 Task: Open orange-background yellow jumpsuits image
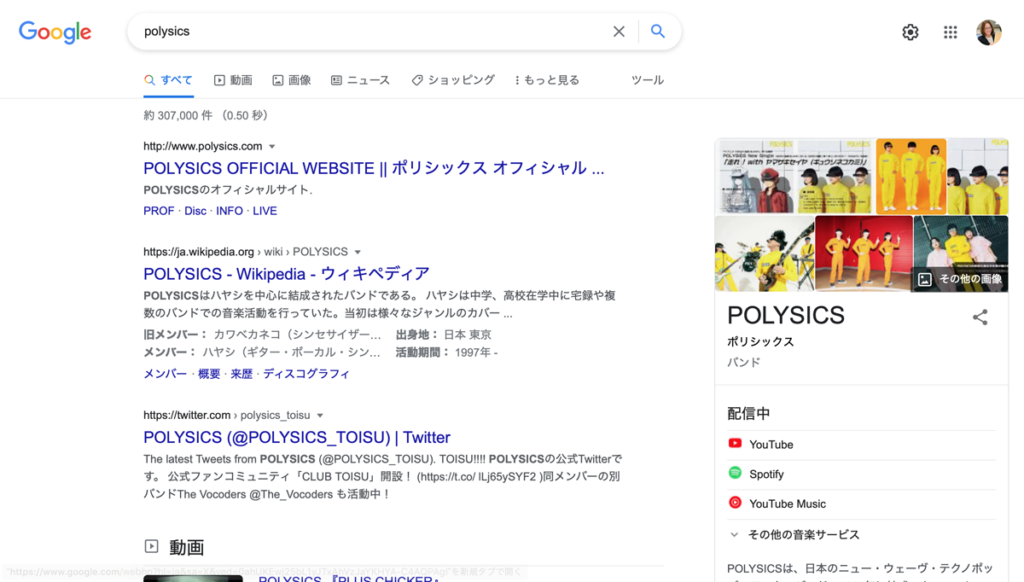pos(910,176)
